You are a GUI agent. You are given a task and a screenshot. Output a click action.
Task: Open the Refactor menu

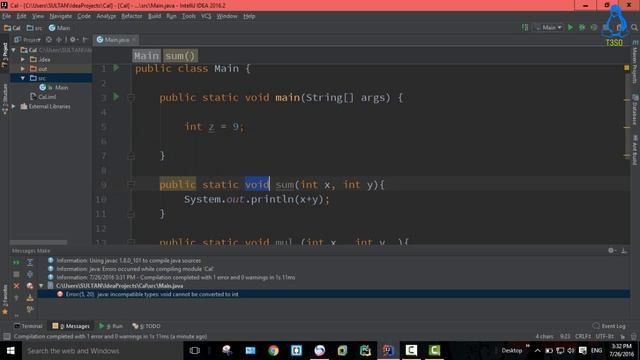coord(131,16)
